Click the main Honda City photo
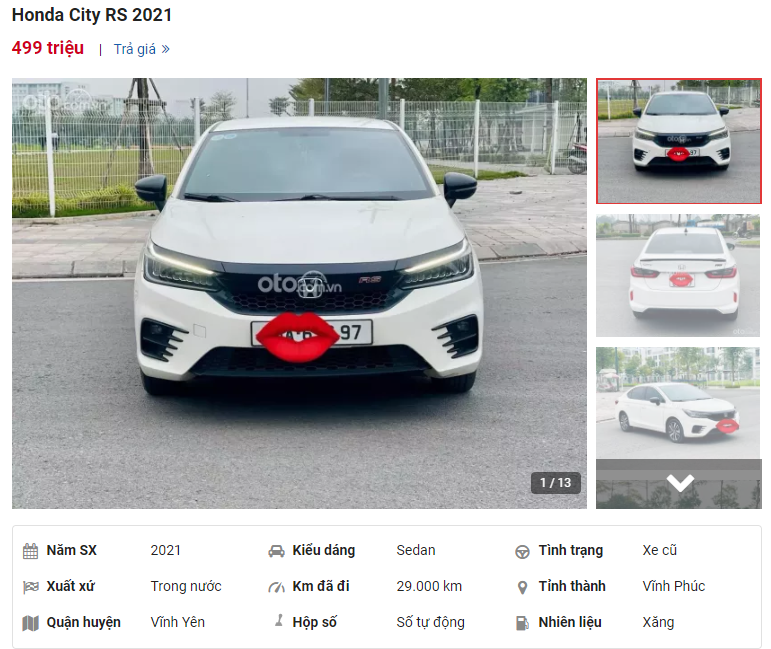Screen dimensions: 771x649 coord(299,293)
